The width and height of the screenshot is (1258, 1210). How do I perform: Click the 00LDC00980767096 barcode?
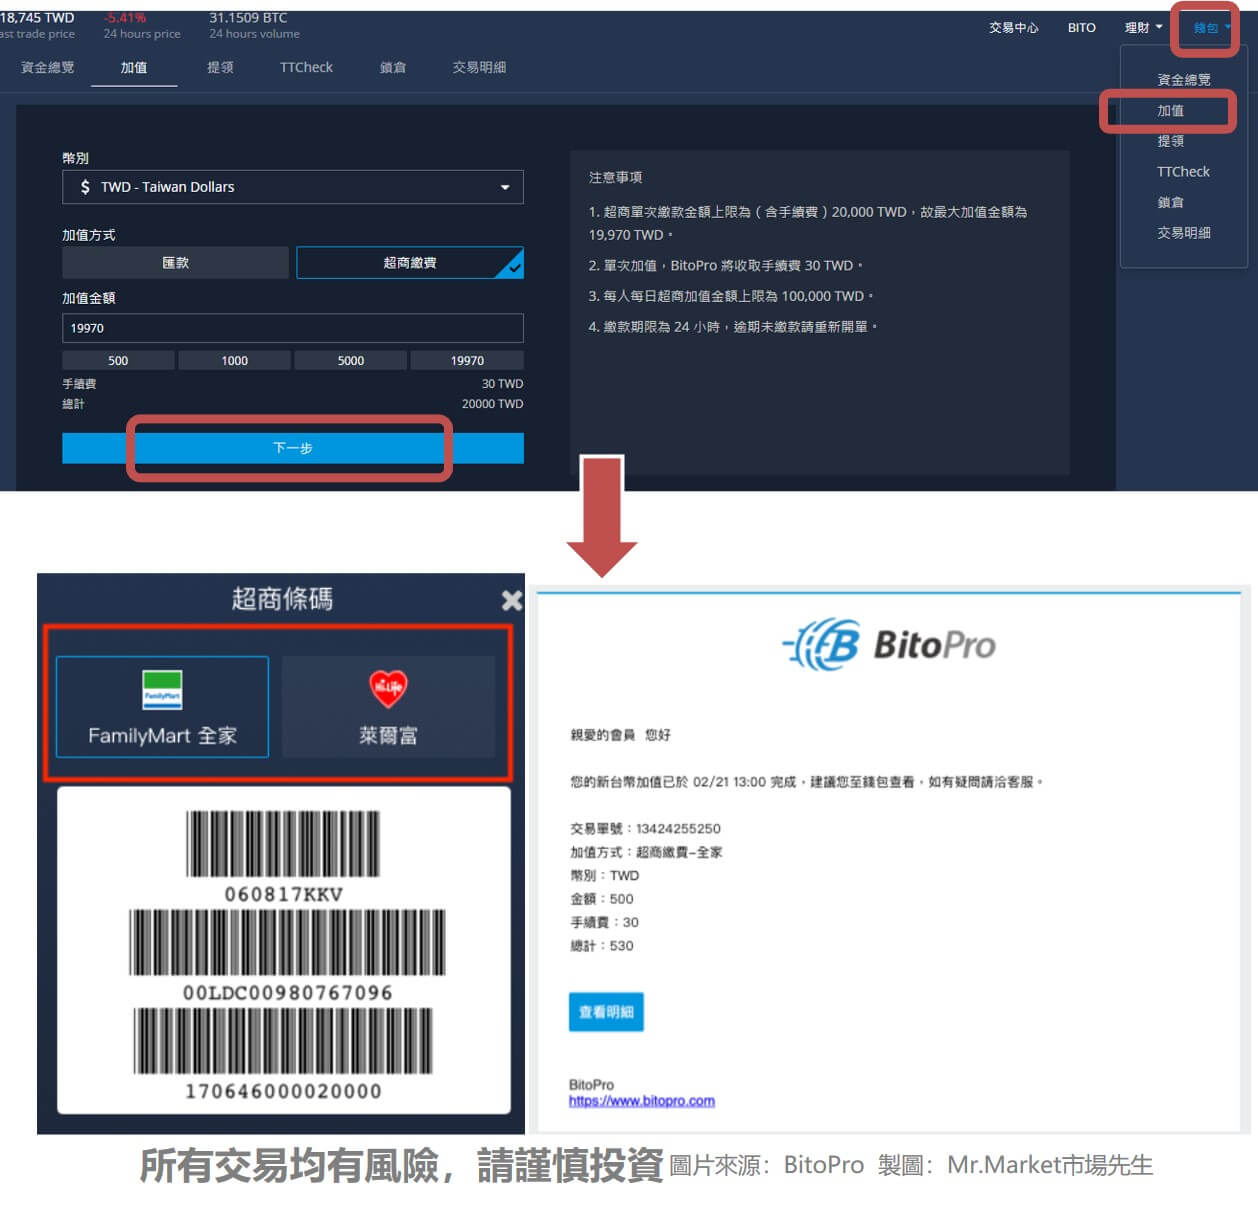tap(287, 942)
